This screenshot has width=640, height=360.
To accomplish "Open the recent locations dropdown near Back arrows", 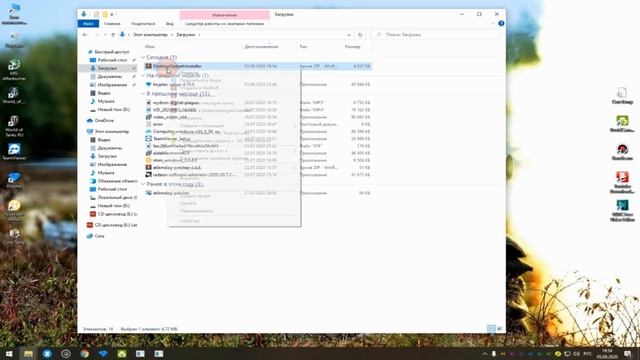I will [x=105, y=35].
